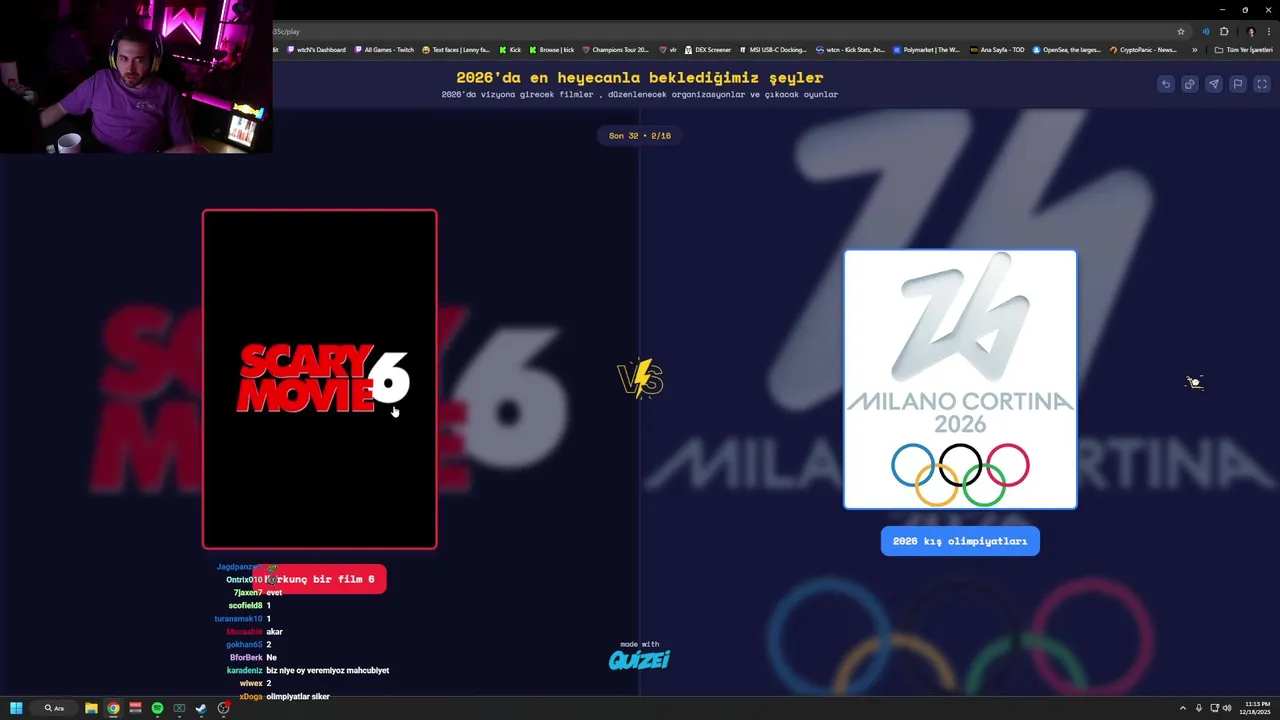This screenshot has width=1280, height=720.
Task: Open 'wtcN's Dashboard' bookmark
Action: (316, 49)
